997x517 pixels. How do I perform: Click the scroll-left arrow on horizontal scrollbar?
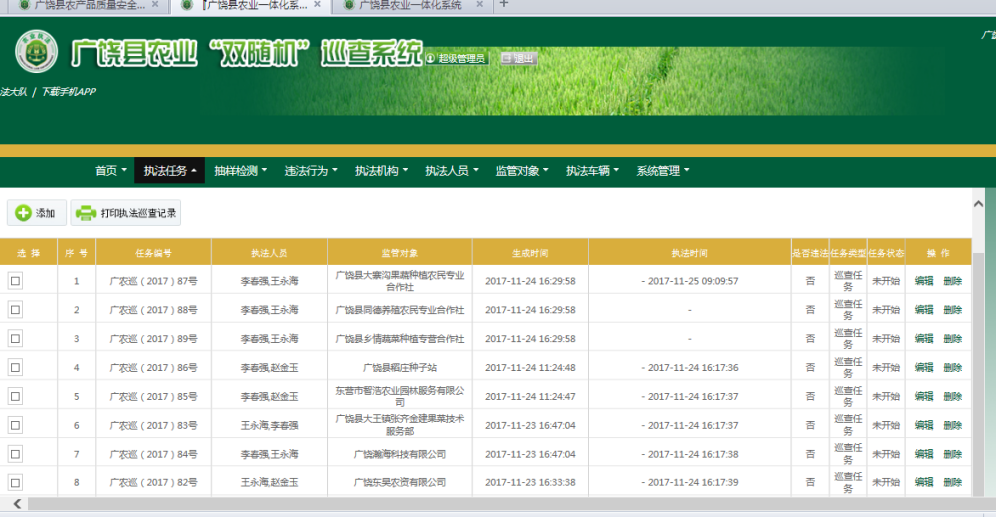[x=16, y=503]
